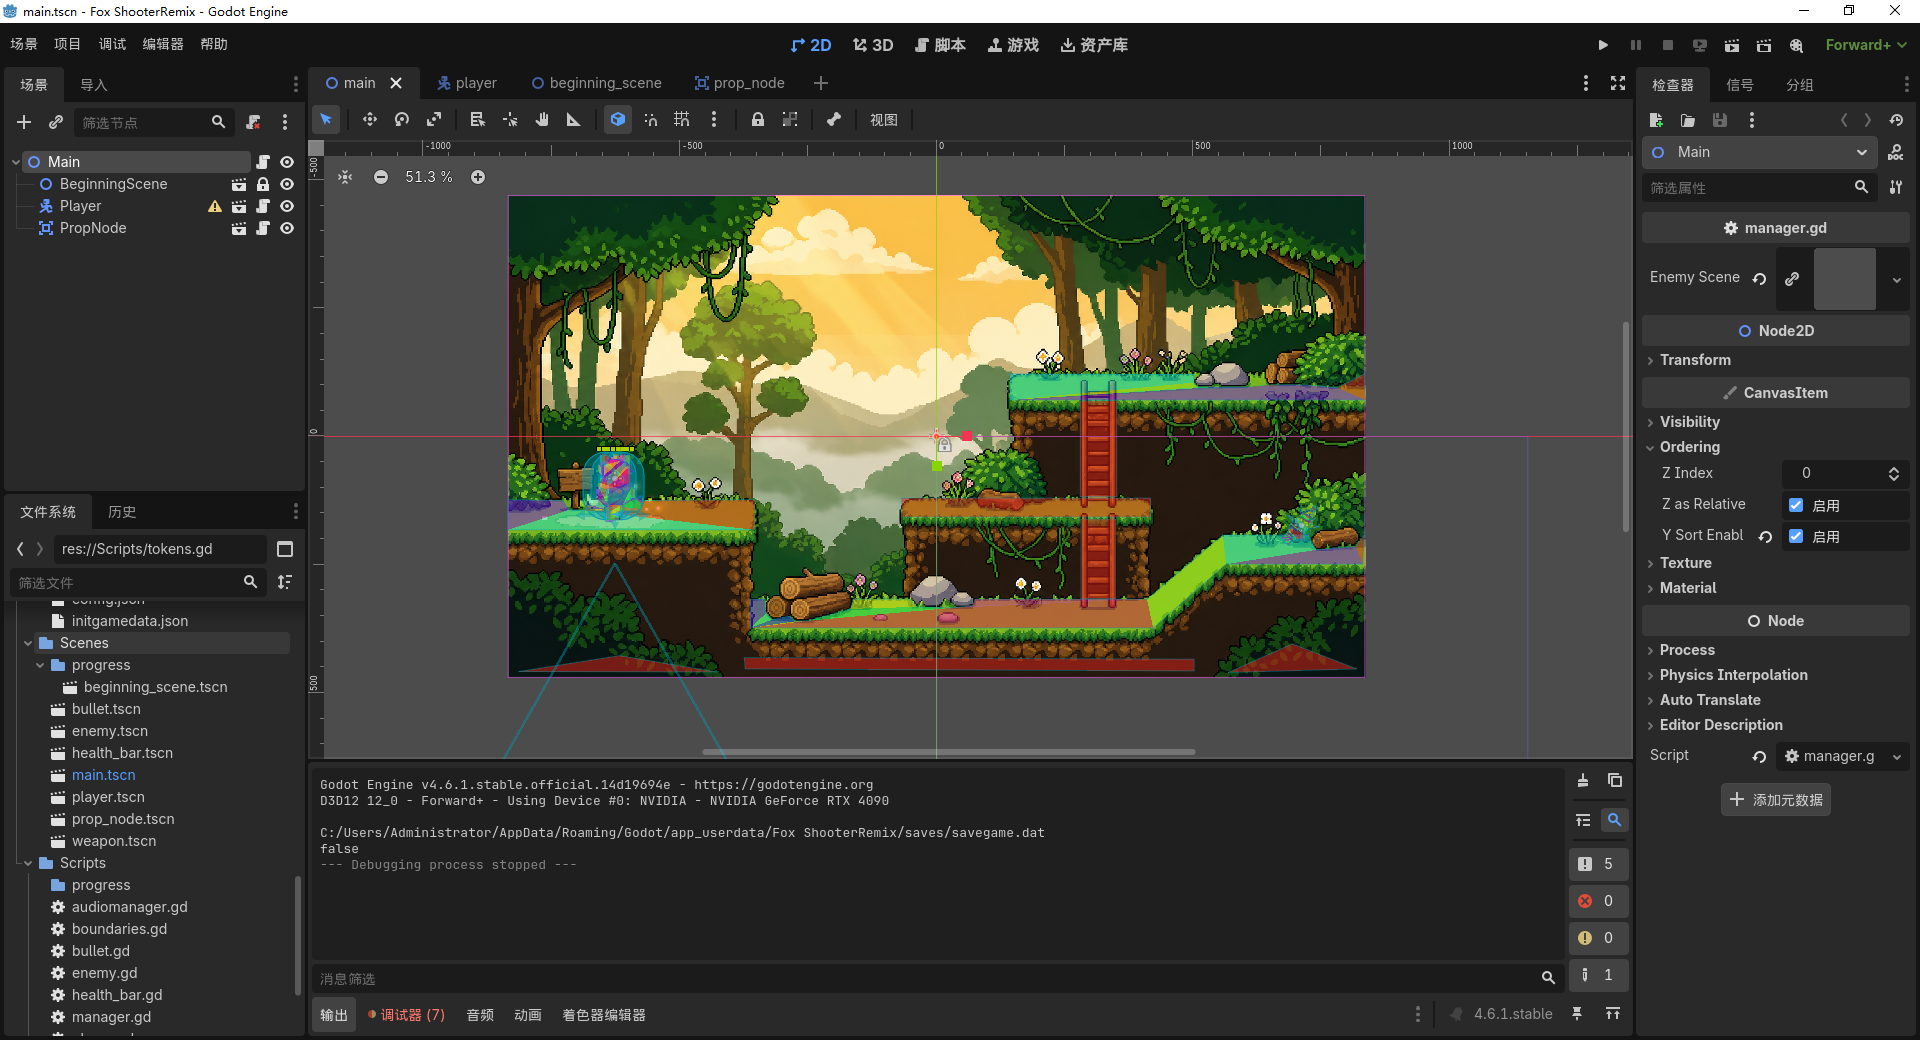Toggle the filesystem split mode icon

click(x=285, y=549)
